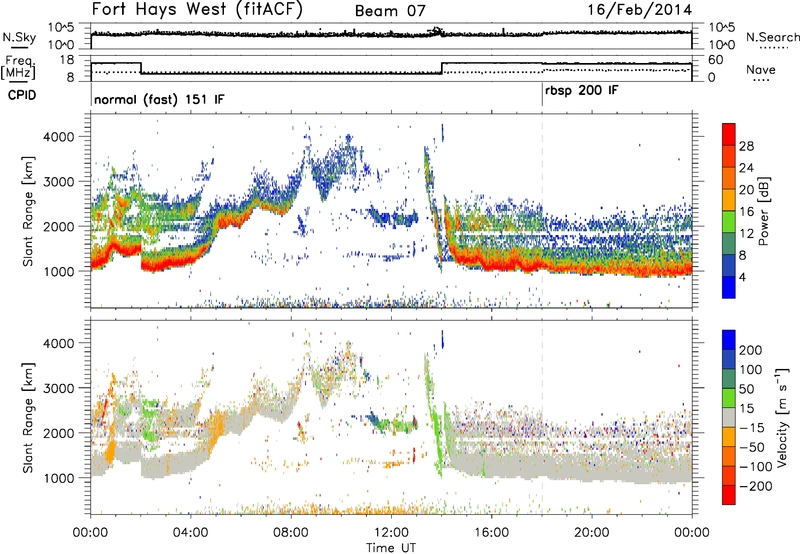Image resolution: width=800 pixels, height=554 pixels.
Task: Click the "4000" tick of the velocity panel
Action: pos(58,343)
